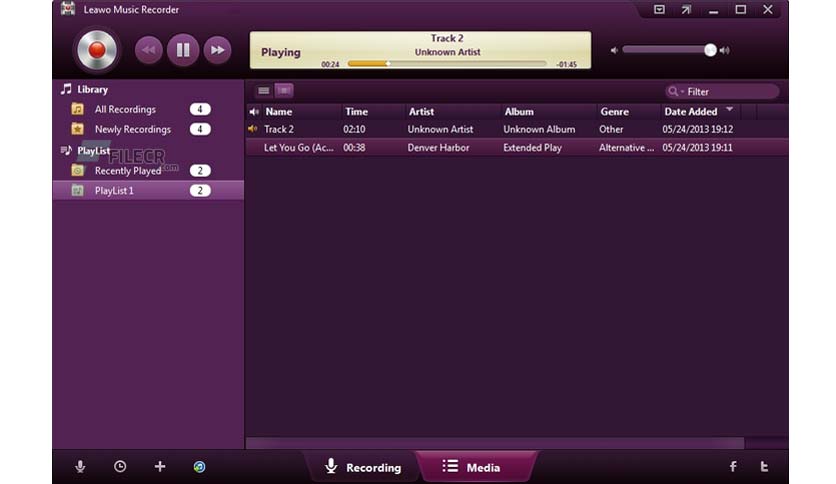
Task: Skip forward to the next track
Action: click(217, 50)
